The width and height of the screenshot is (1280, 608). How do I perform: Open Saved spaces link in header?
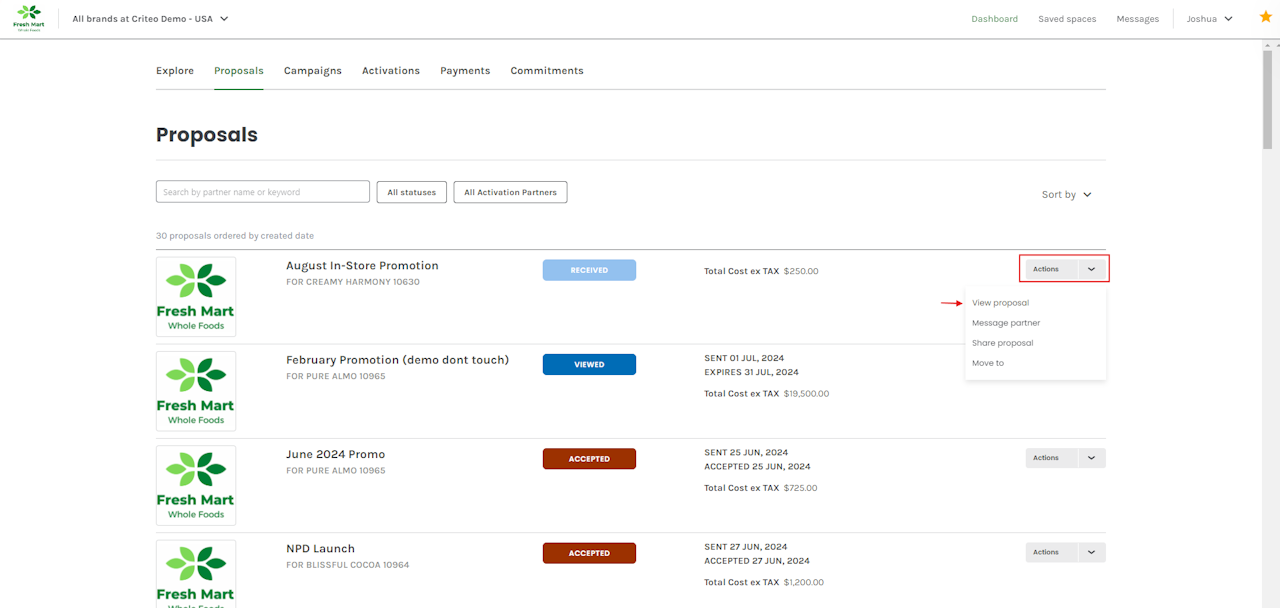pos(1067,19)
